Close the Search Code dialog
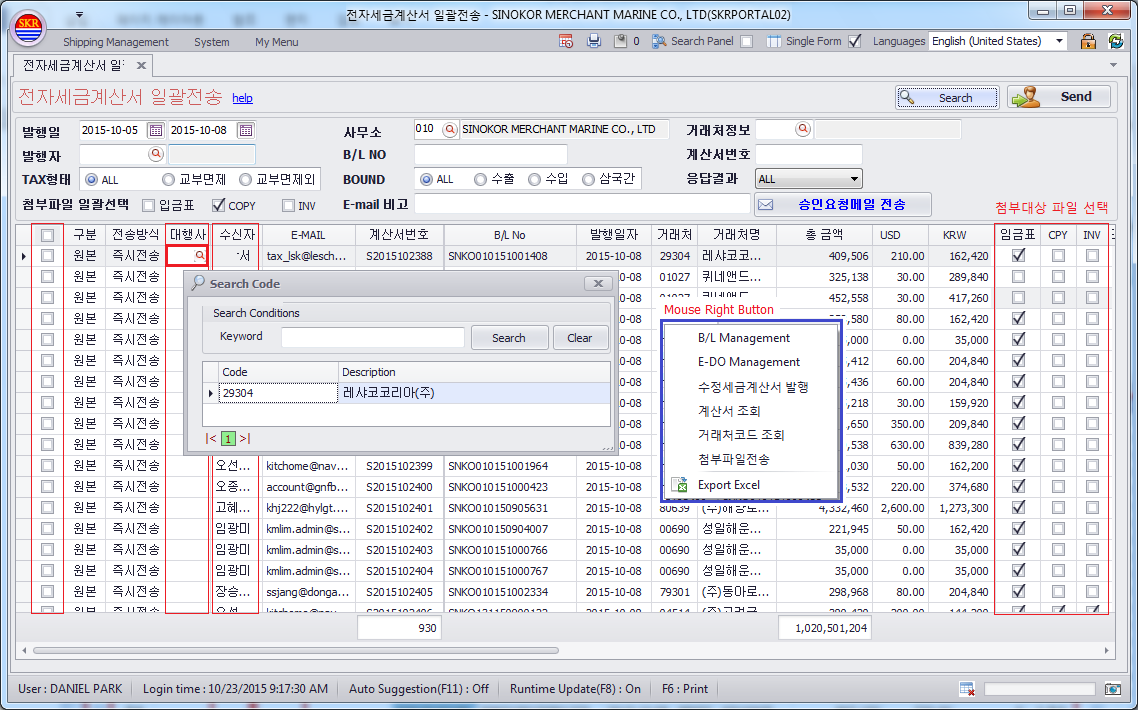Screen dimensions: 1138x710 click(598, 283)
